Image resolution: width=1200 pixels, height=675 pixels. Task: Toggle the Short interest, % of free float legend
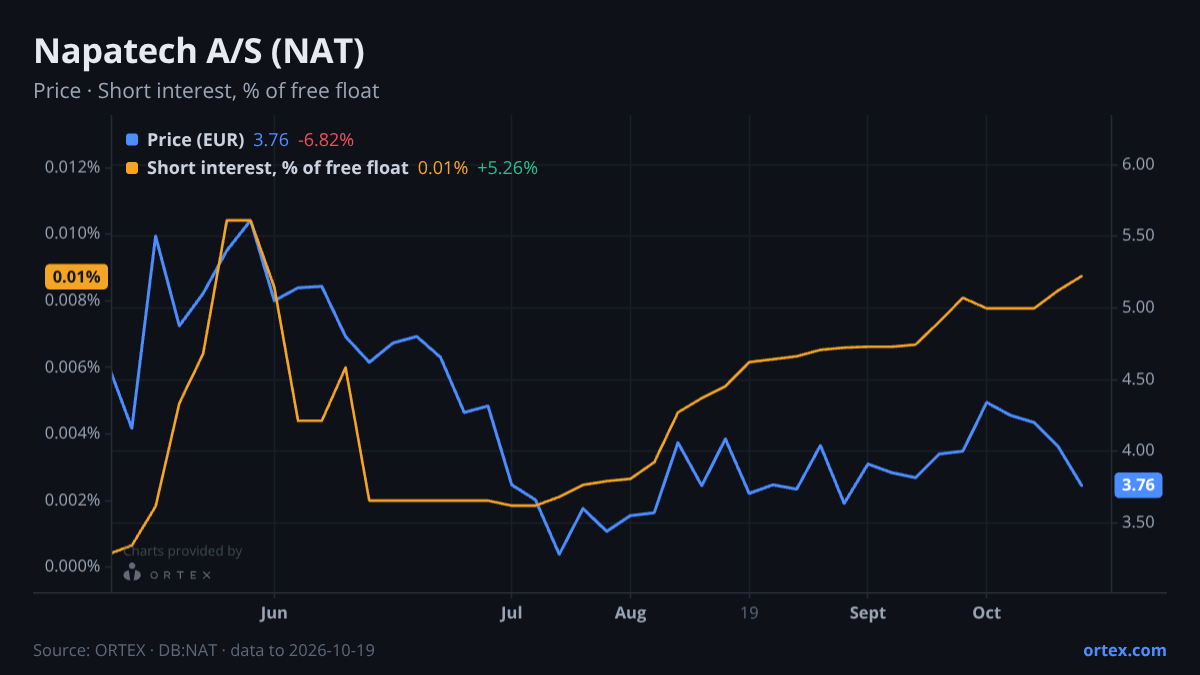[x=277, y=168]
